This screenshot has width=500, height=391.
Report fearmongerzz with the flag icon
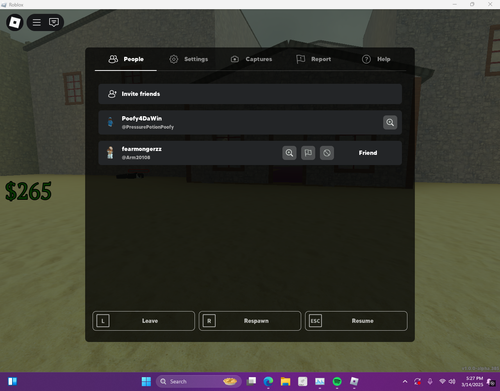pyautogui.click(x=308, y=153)
